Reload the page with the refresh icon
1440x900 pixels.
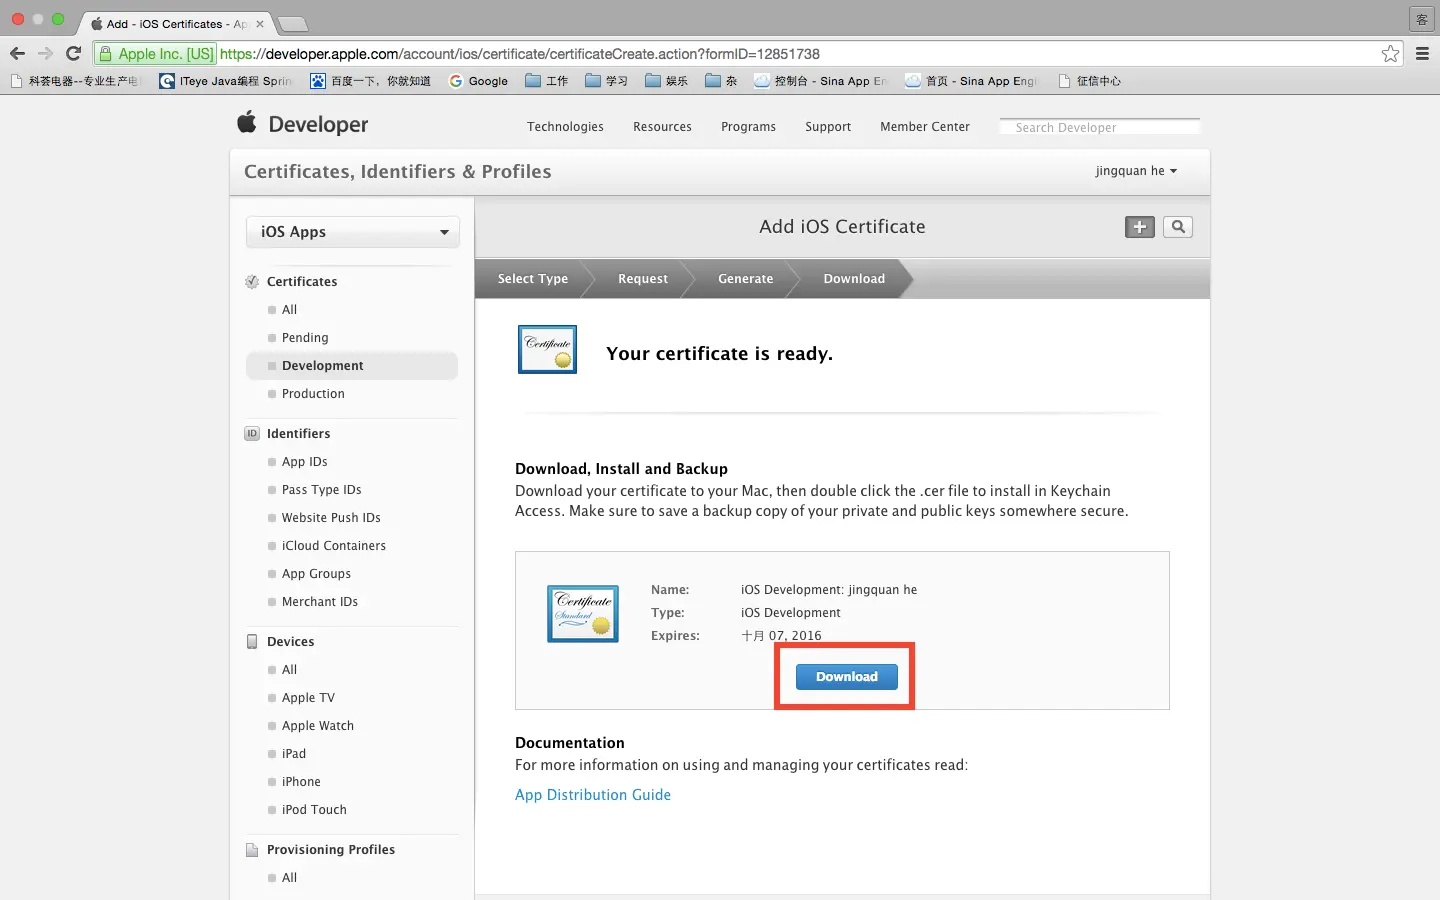pos(73,54)
